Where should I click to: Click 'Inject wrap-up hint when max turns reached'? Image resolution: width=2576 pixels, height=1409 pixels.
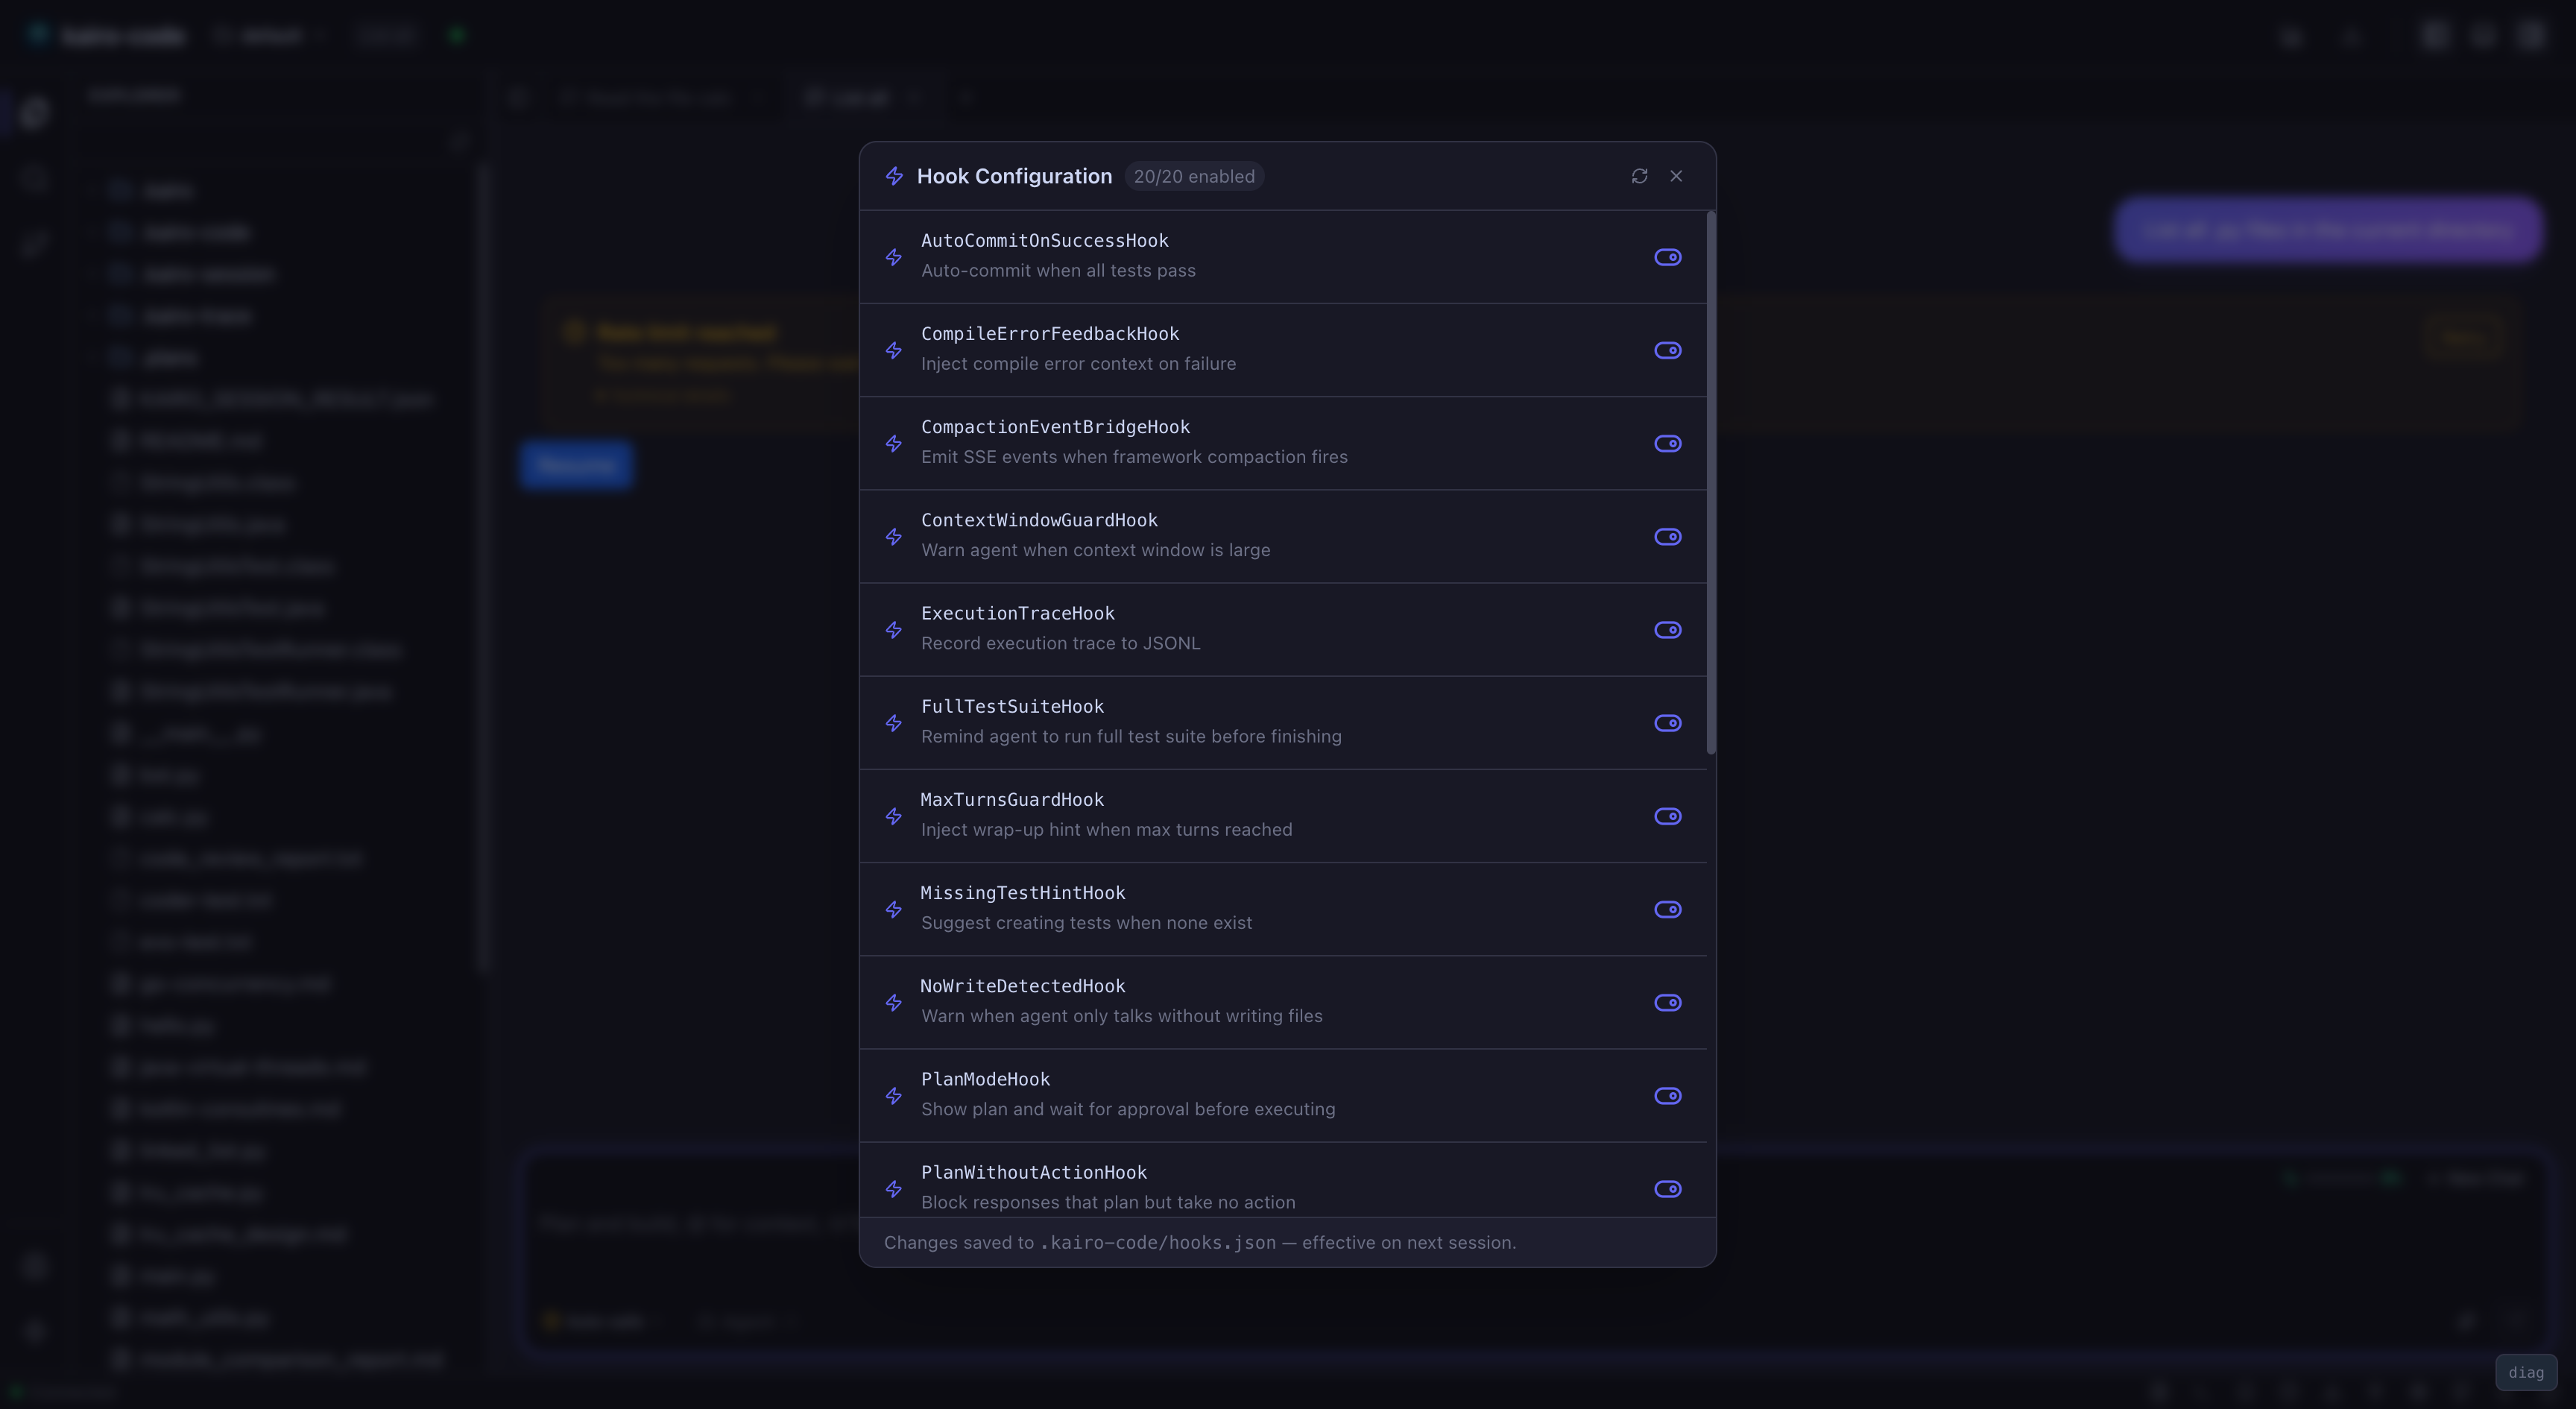(x=1106, y=829)
